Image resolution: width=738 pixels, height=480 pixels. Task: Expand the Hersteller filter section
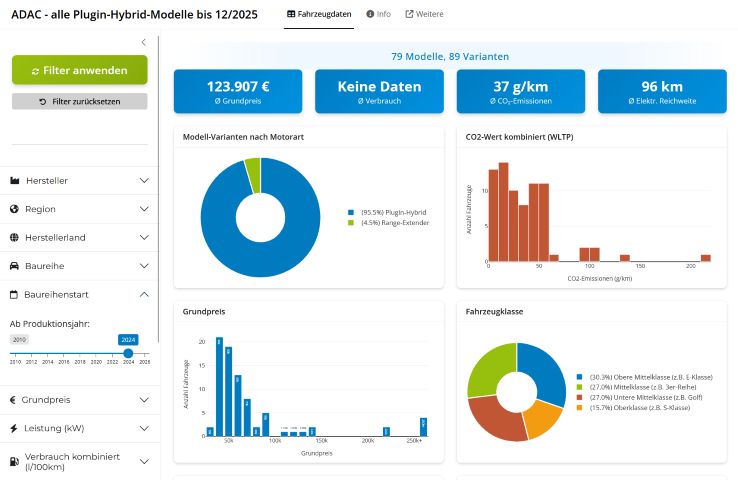point(144,181)
